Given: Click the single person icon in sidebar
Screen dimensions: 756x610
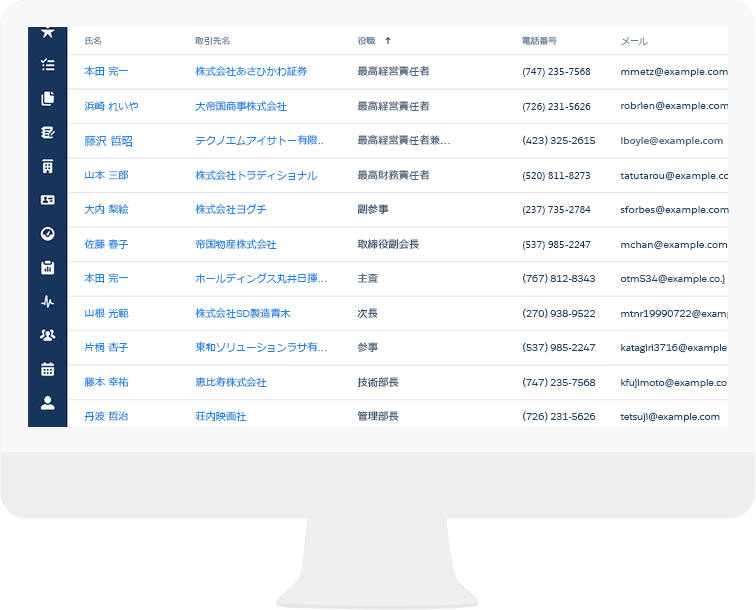Looking at the screenshot, I should pyautogui.click(x=47, y=403).
